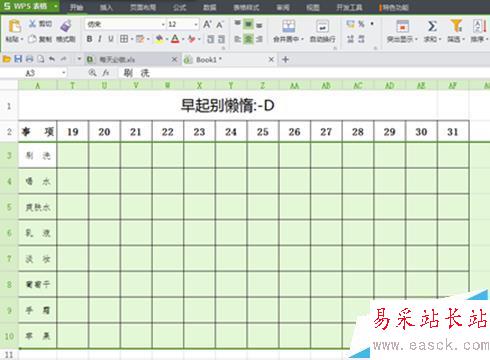Open the borders dropdown arrow
Screen dimensions: 490x360
132,39
